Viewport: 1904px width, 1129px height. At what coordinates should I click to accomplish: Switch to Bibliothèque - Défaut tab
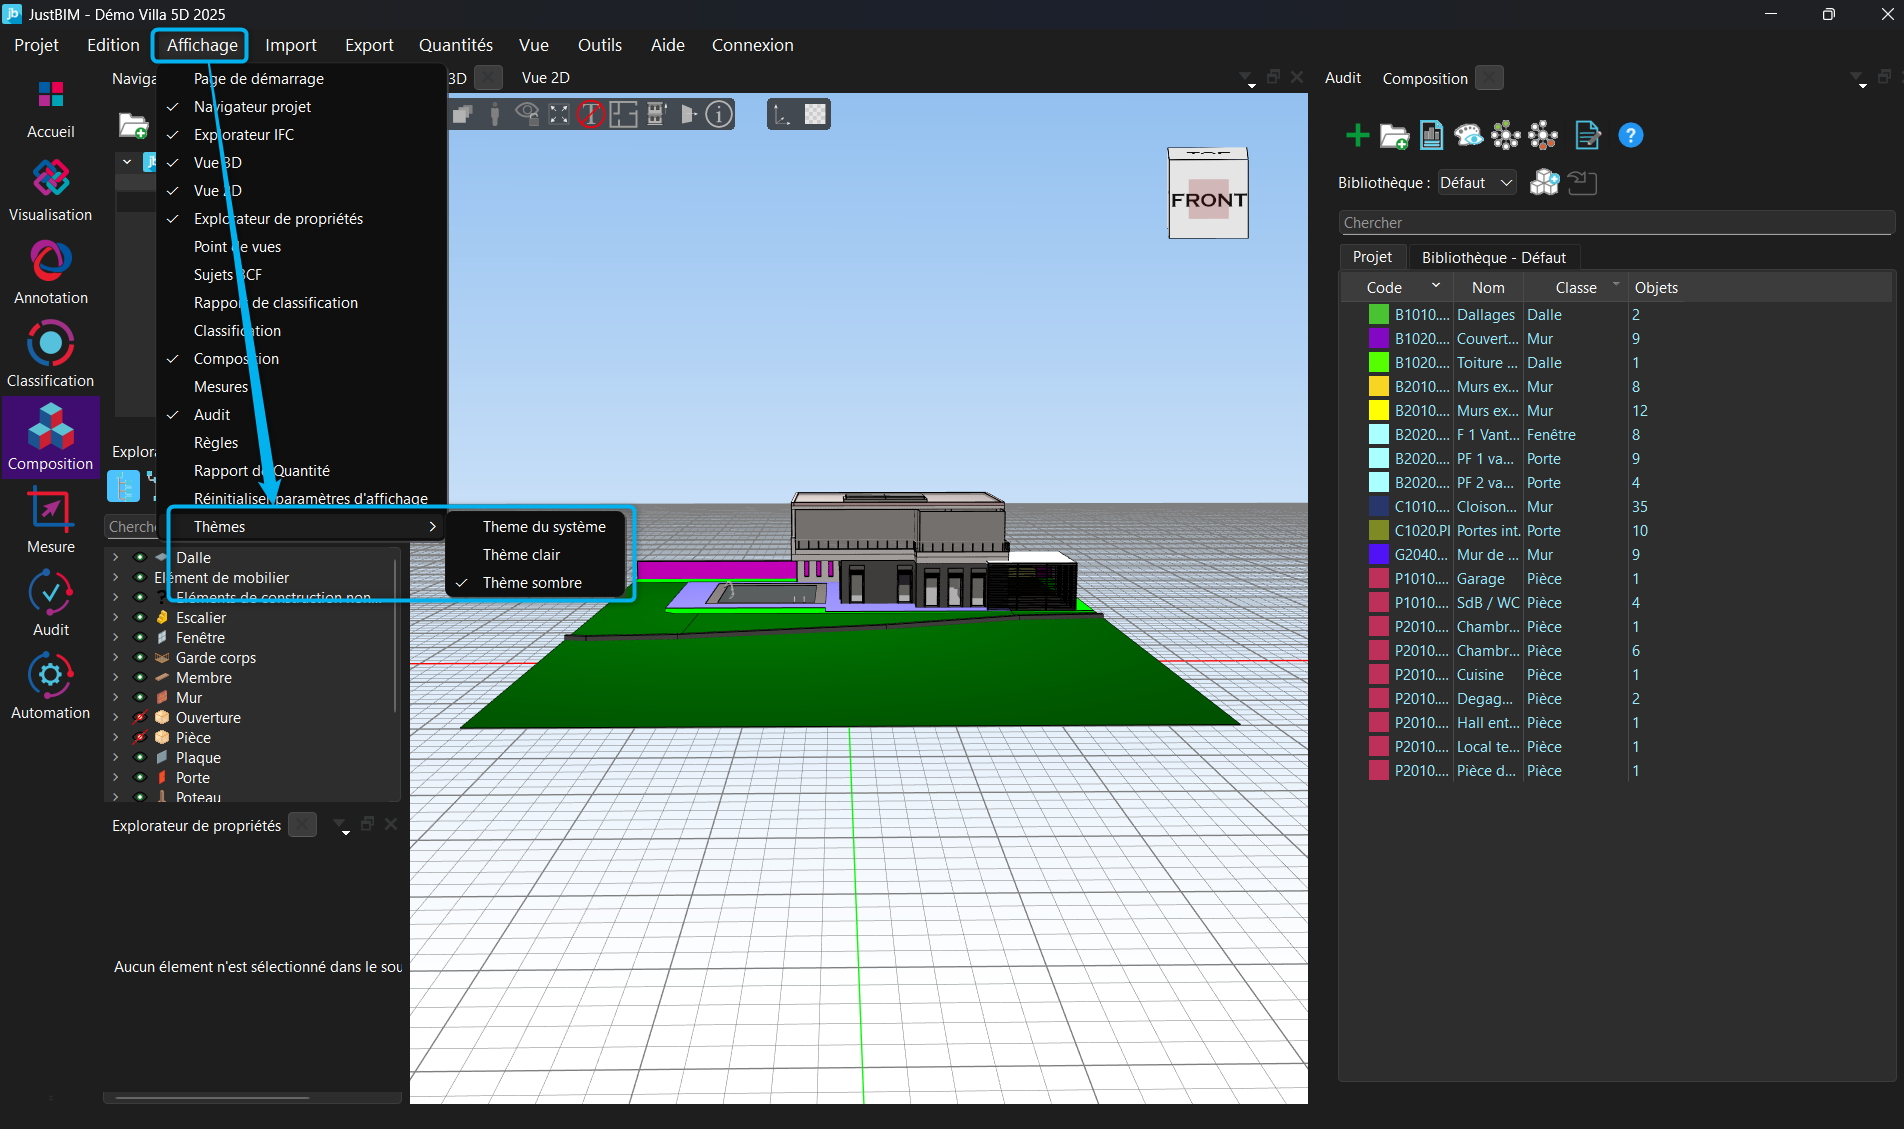[1493, 258]
